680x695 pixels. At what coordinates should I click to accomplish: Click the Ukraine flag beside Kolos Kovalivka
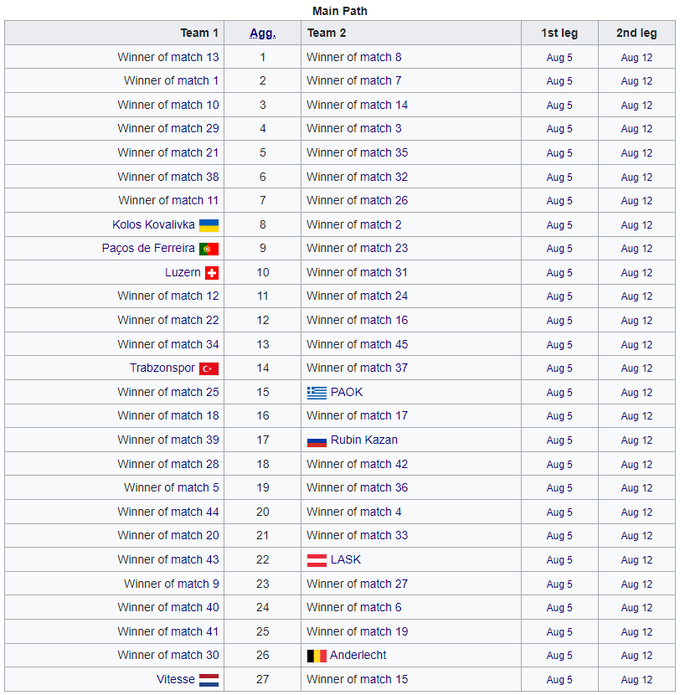click(x=209, y=225)
